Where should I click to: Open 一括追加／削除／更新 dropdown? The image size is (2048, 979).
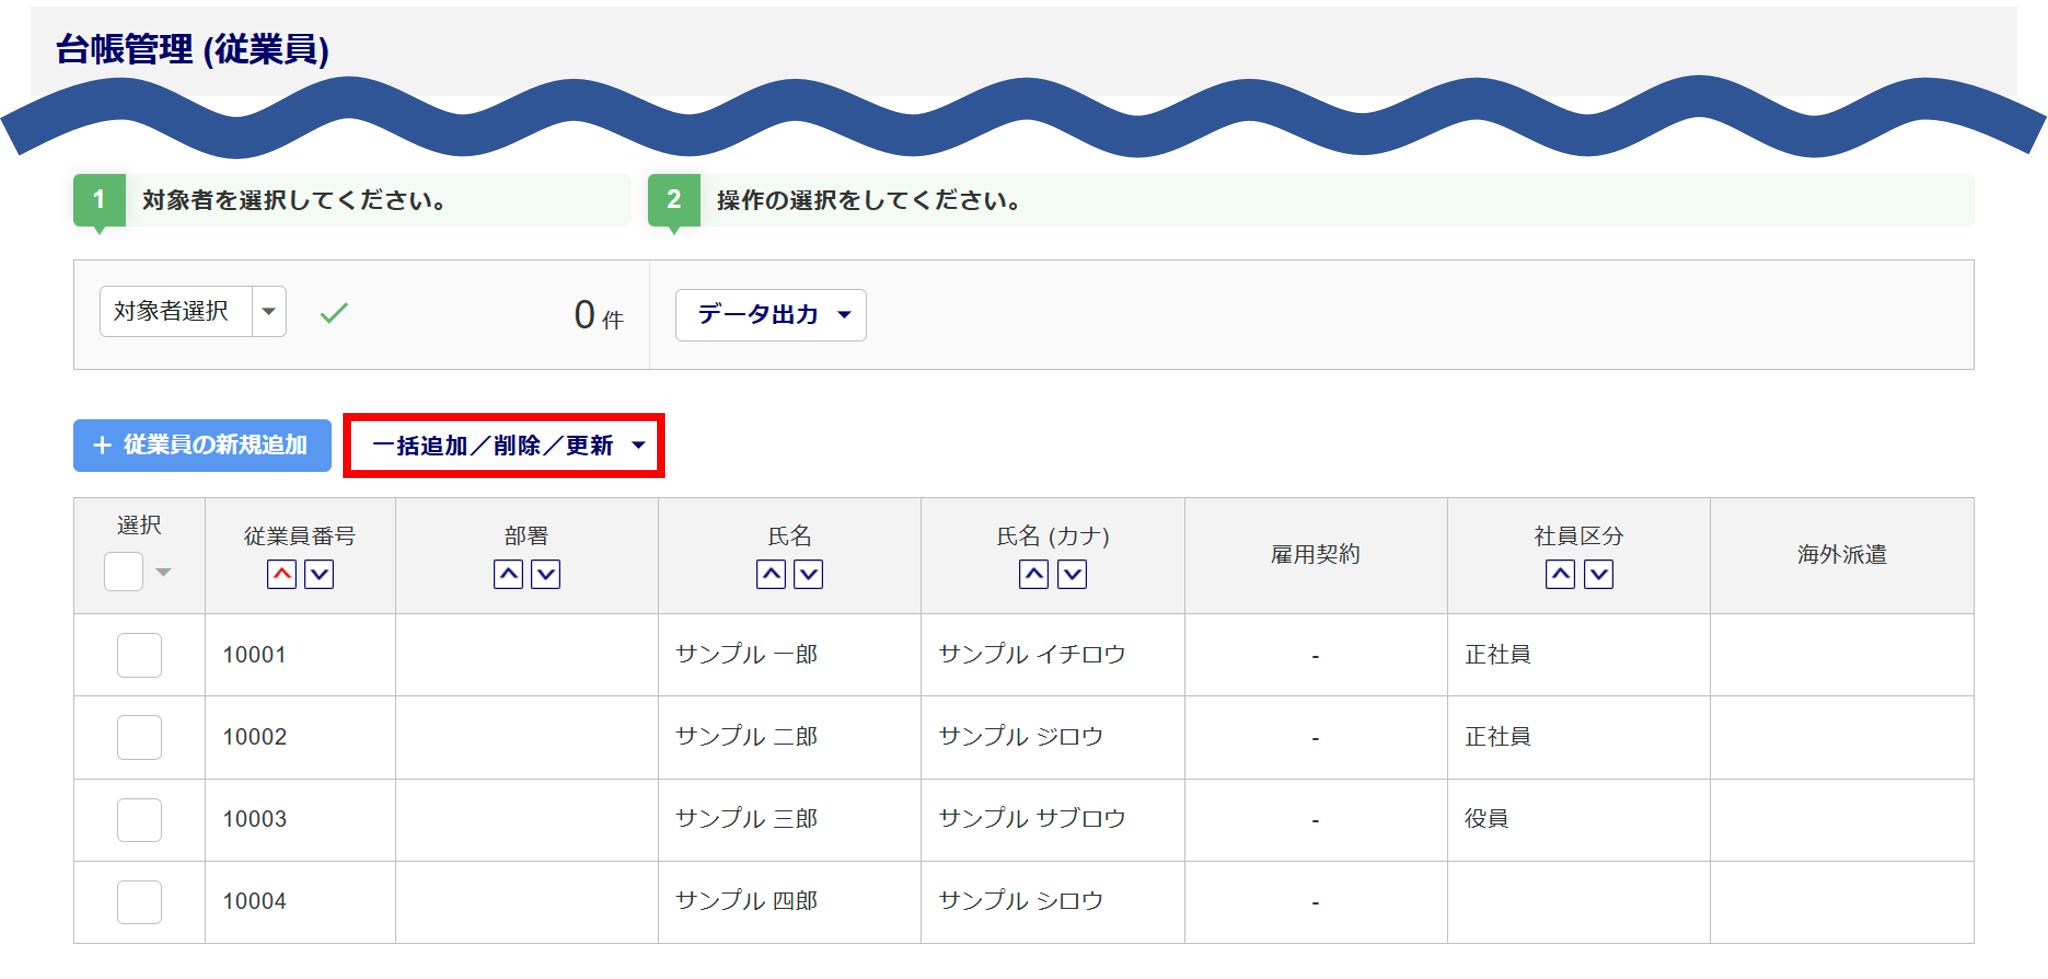click(x=505, y=446)
